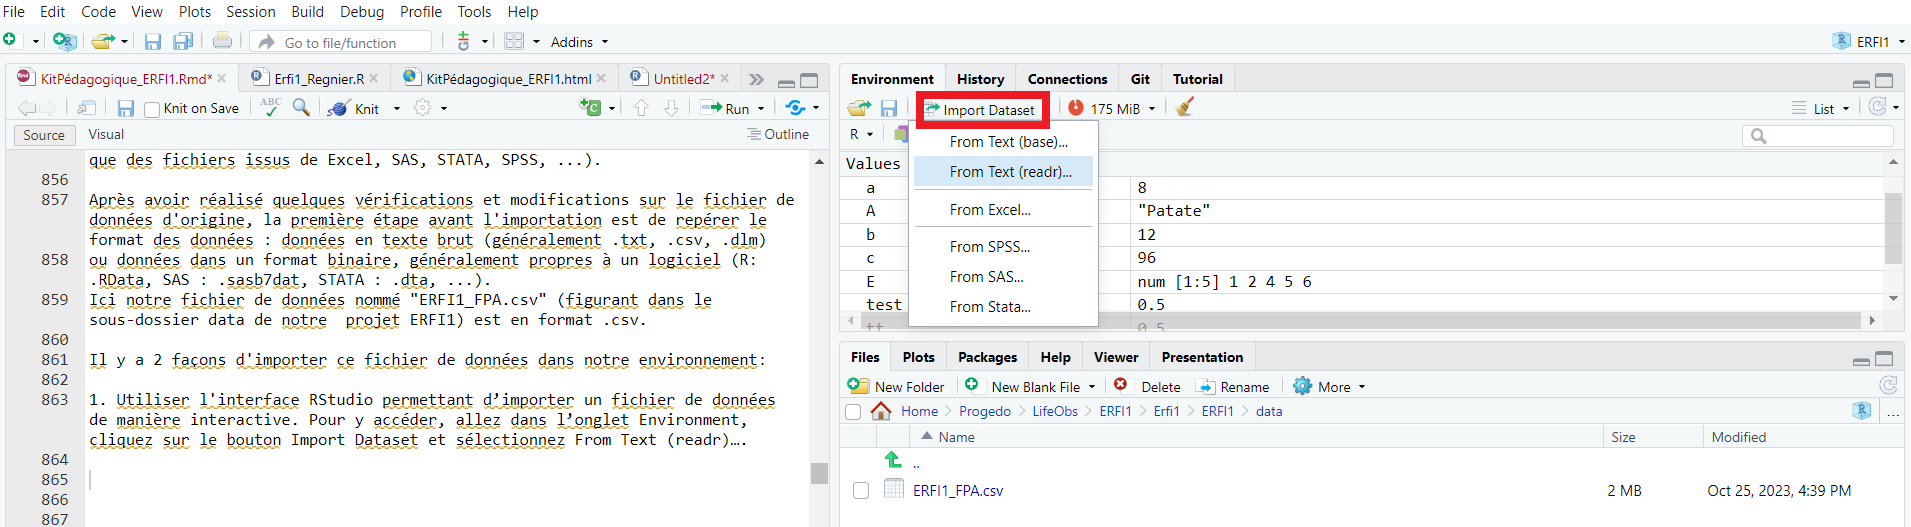Click the Knit yarn ball icon

[338, 108]
